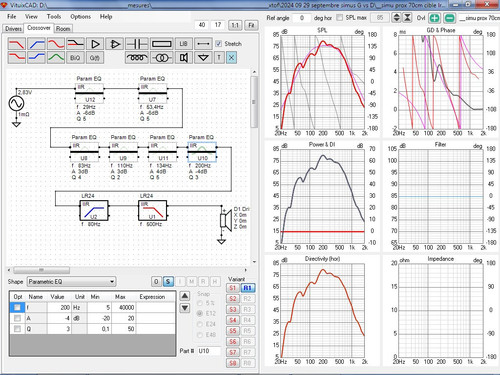Click the SPL max value stepper
The height and width of the screenshot is (375, 500).
pos(396,18)
